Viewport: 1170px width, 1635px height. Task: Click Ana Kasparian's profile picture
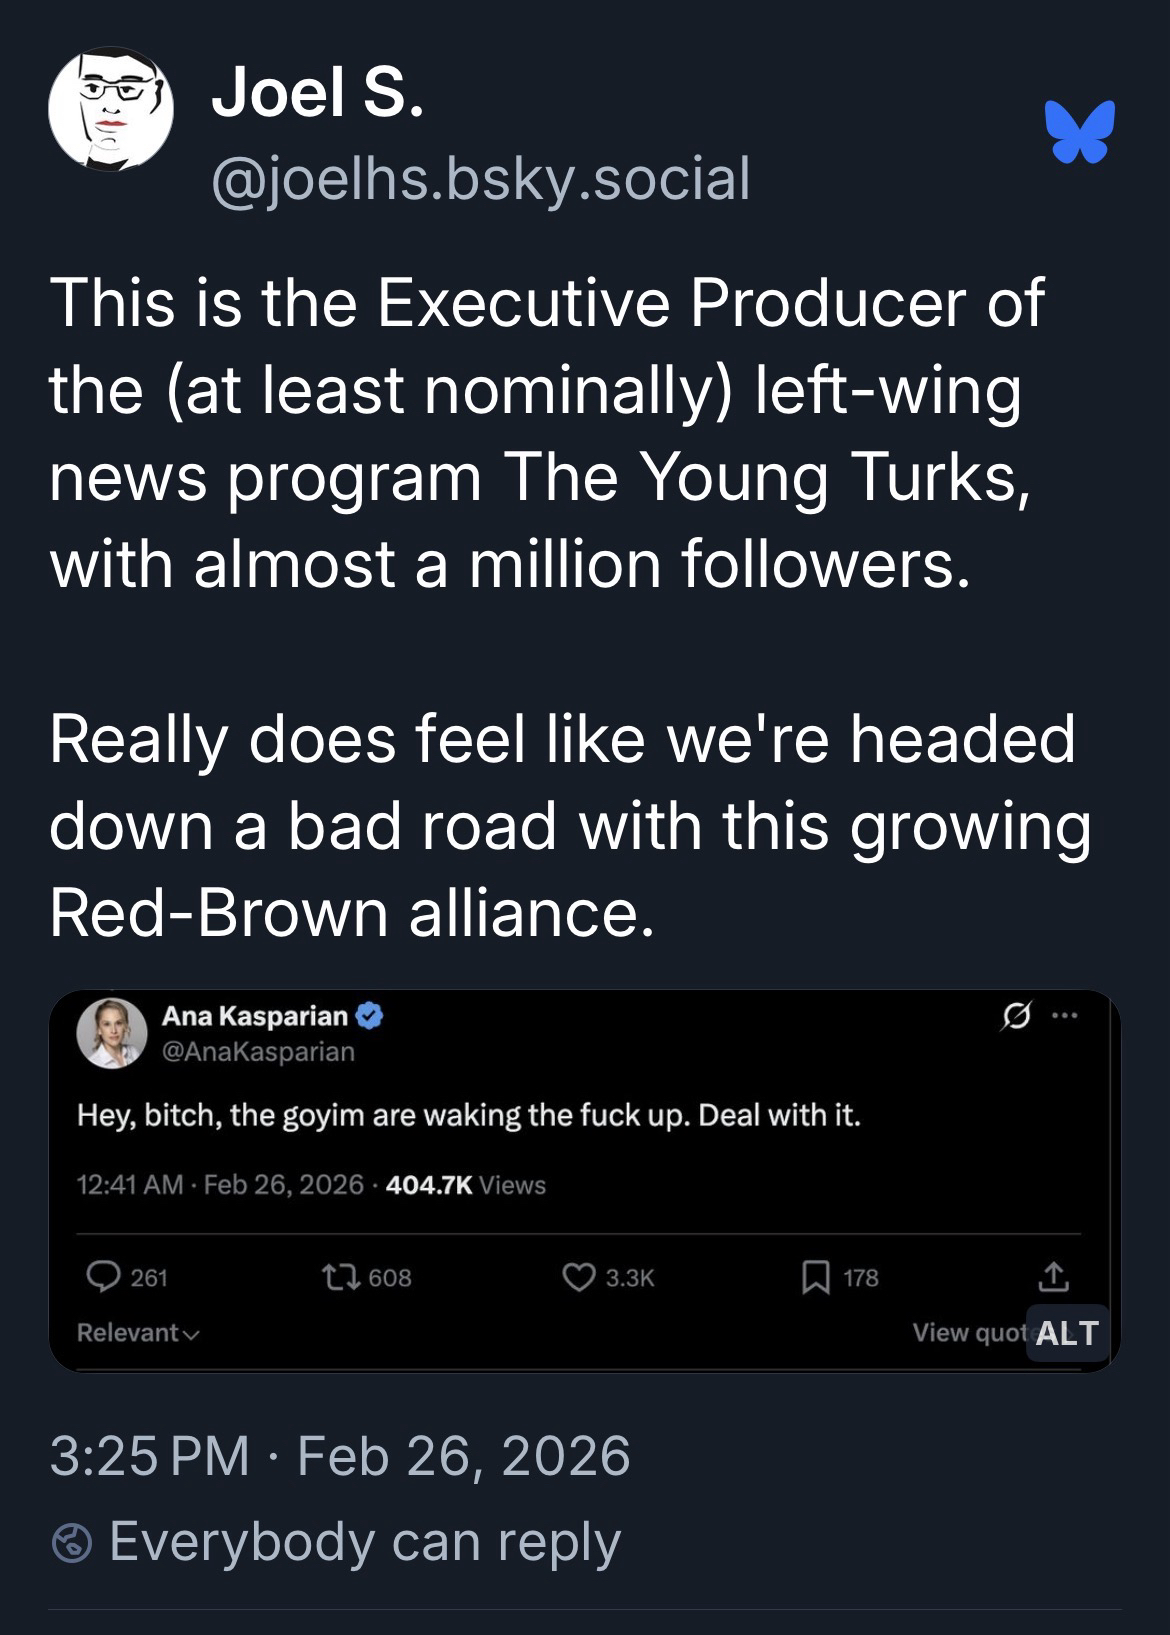(x=112, y=1033)
